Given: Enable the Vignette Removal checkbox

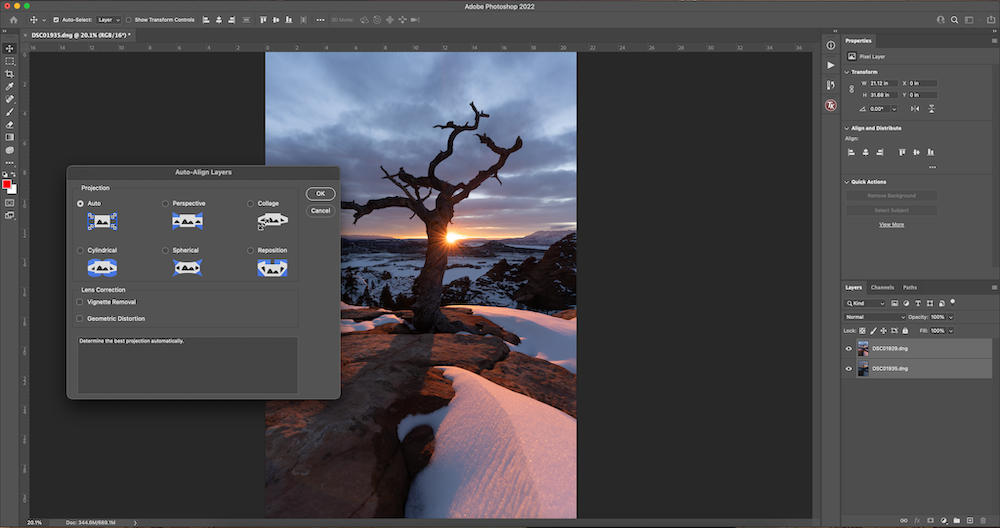Looking at the screenshot, I should click(81, 302).
